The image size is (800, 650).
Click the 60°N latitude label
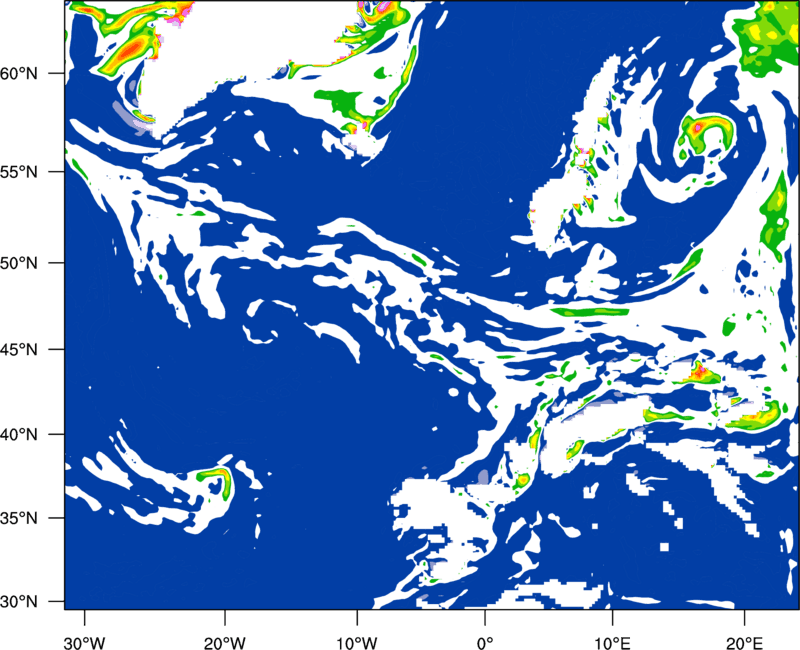19,73
